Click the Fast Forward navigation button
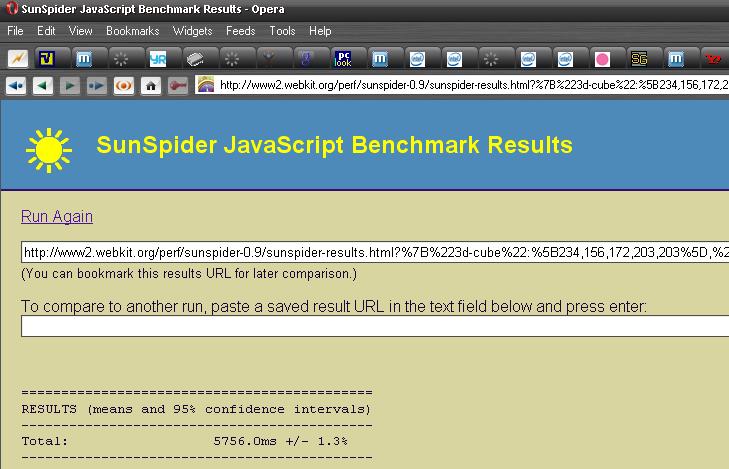Screen dimensions: 729x469 pyautogui.click(x=97, y=86)
